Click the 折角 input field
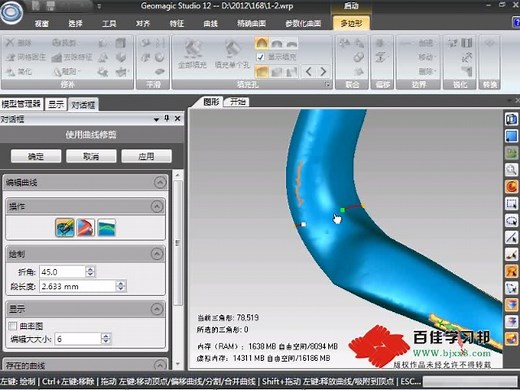520x390 pixels. (x=63, y=272)
